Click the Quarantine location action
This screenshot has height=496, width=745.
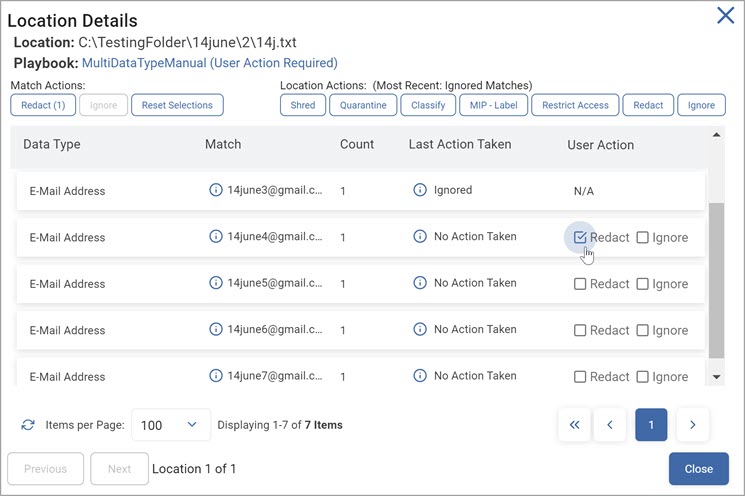363,105
